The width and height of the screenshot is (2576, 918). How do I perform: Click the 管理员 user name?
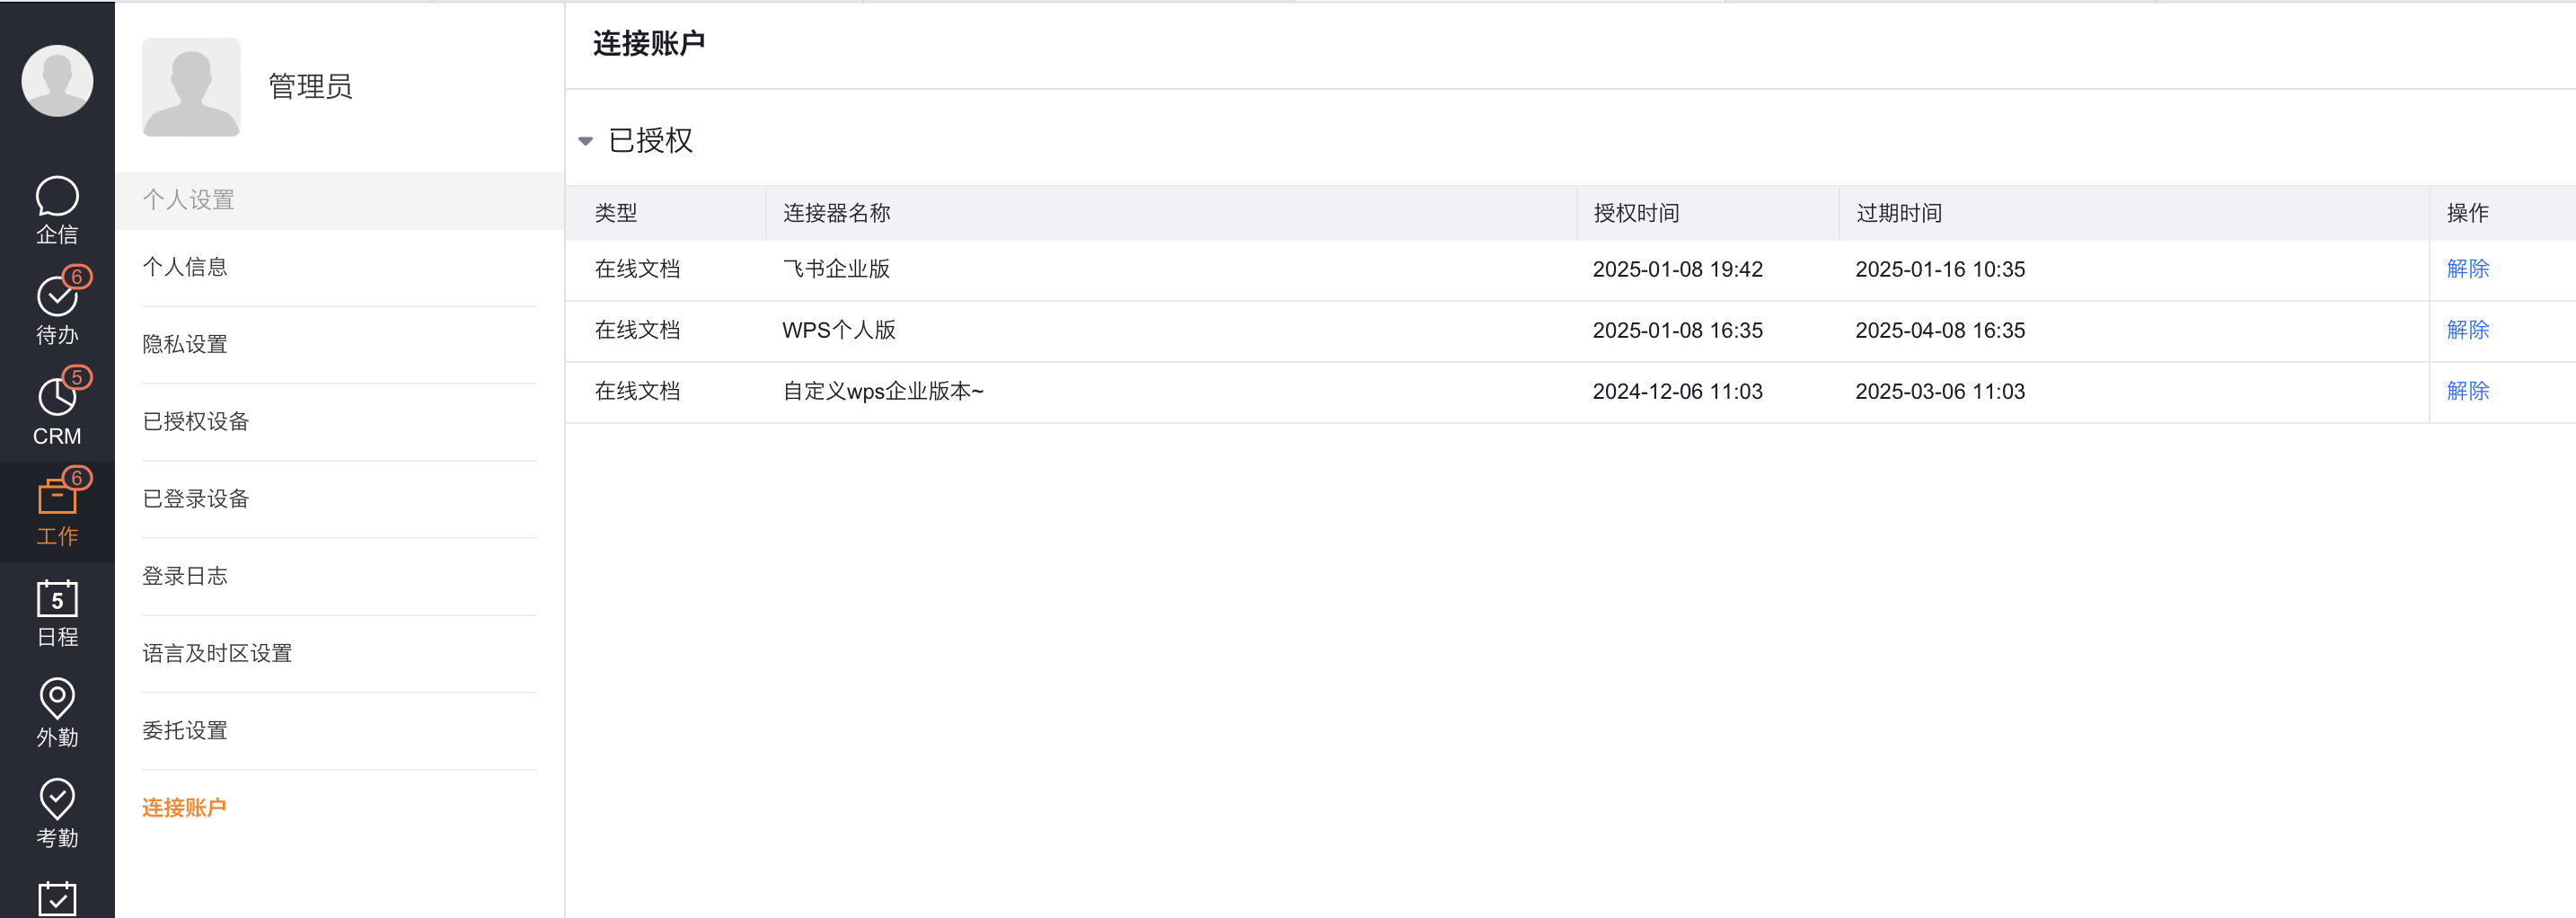(x=310, y=87)
